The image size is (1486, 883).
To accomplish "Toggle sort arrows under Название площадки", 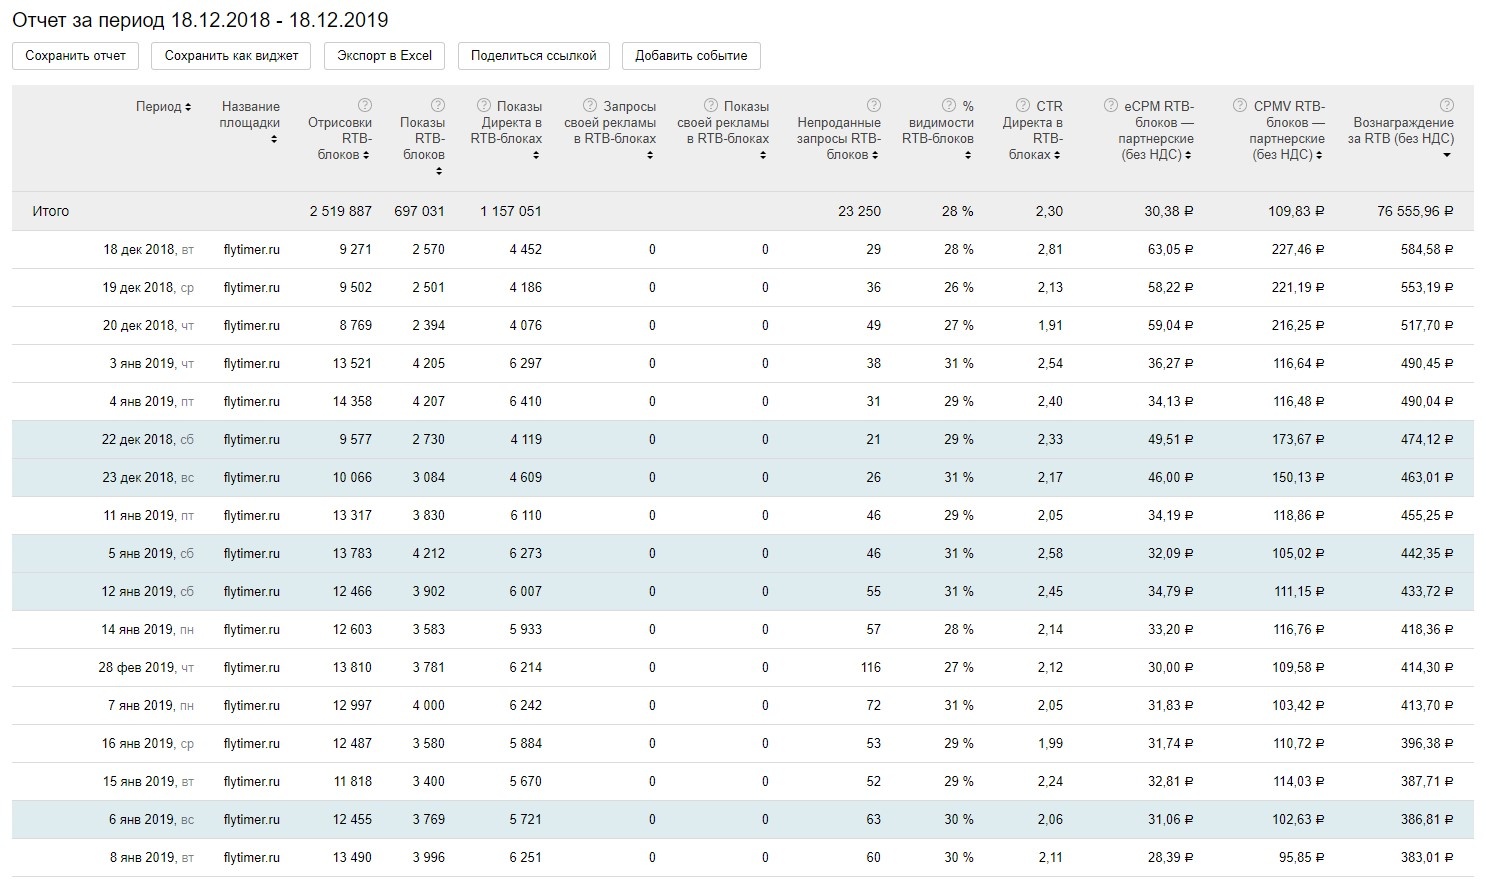I will click(274, 139).
